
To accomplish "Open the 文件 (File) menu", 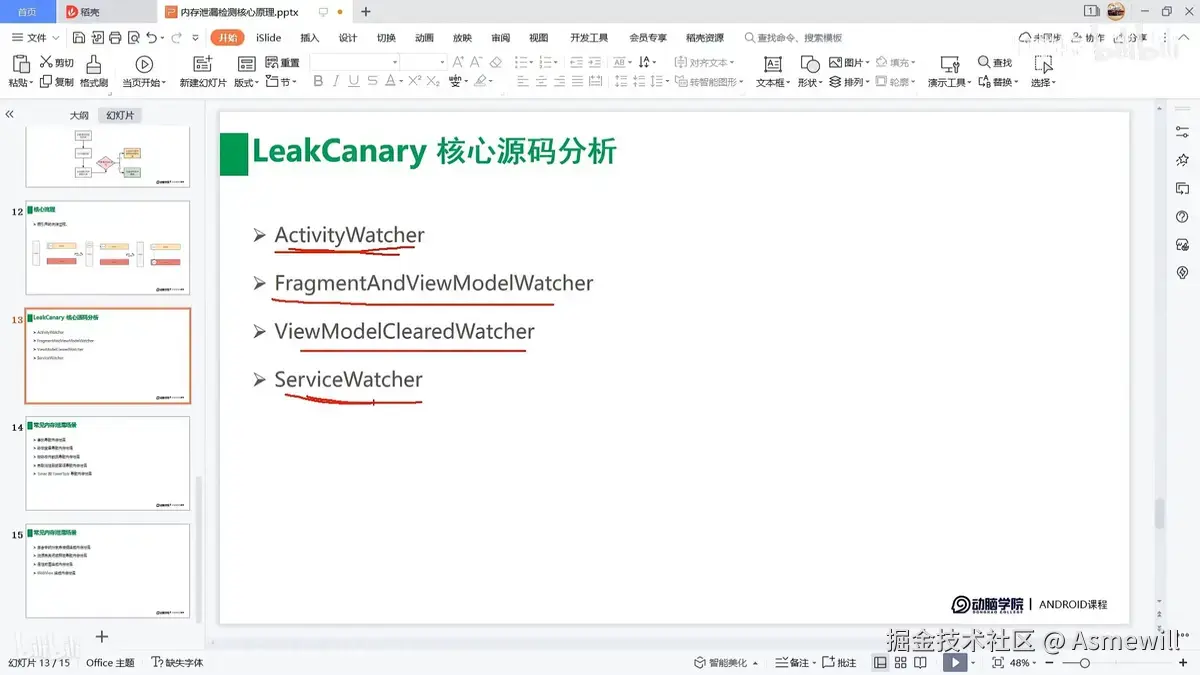I will pos(35,38).
